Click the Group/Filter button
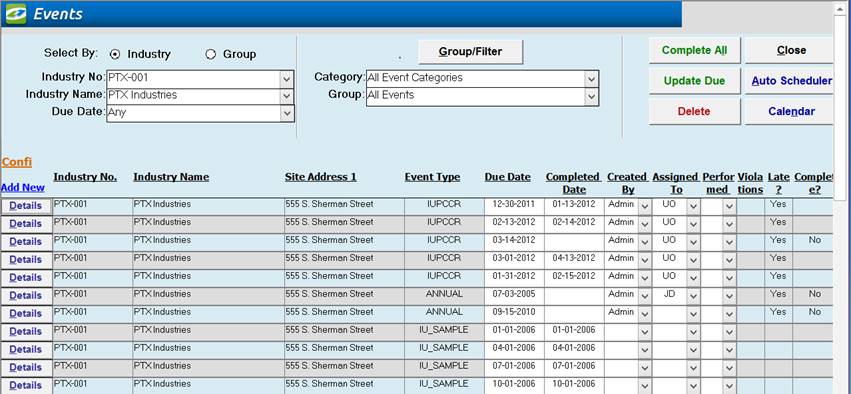Screen dimensions: 851x394 (471, 52)
